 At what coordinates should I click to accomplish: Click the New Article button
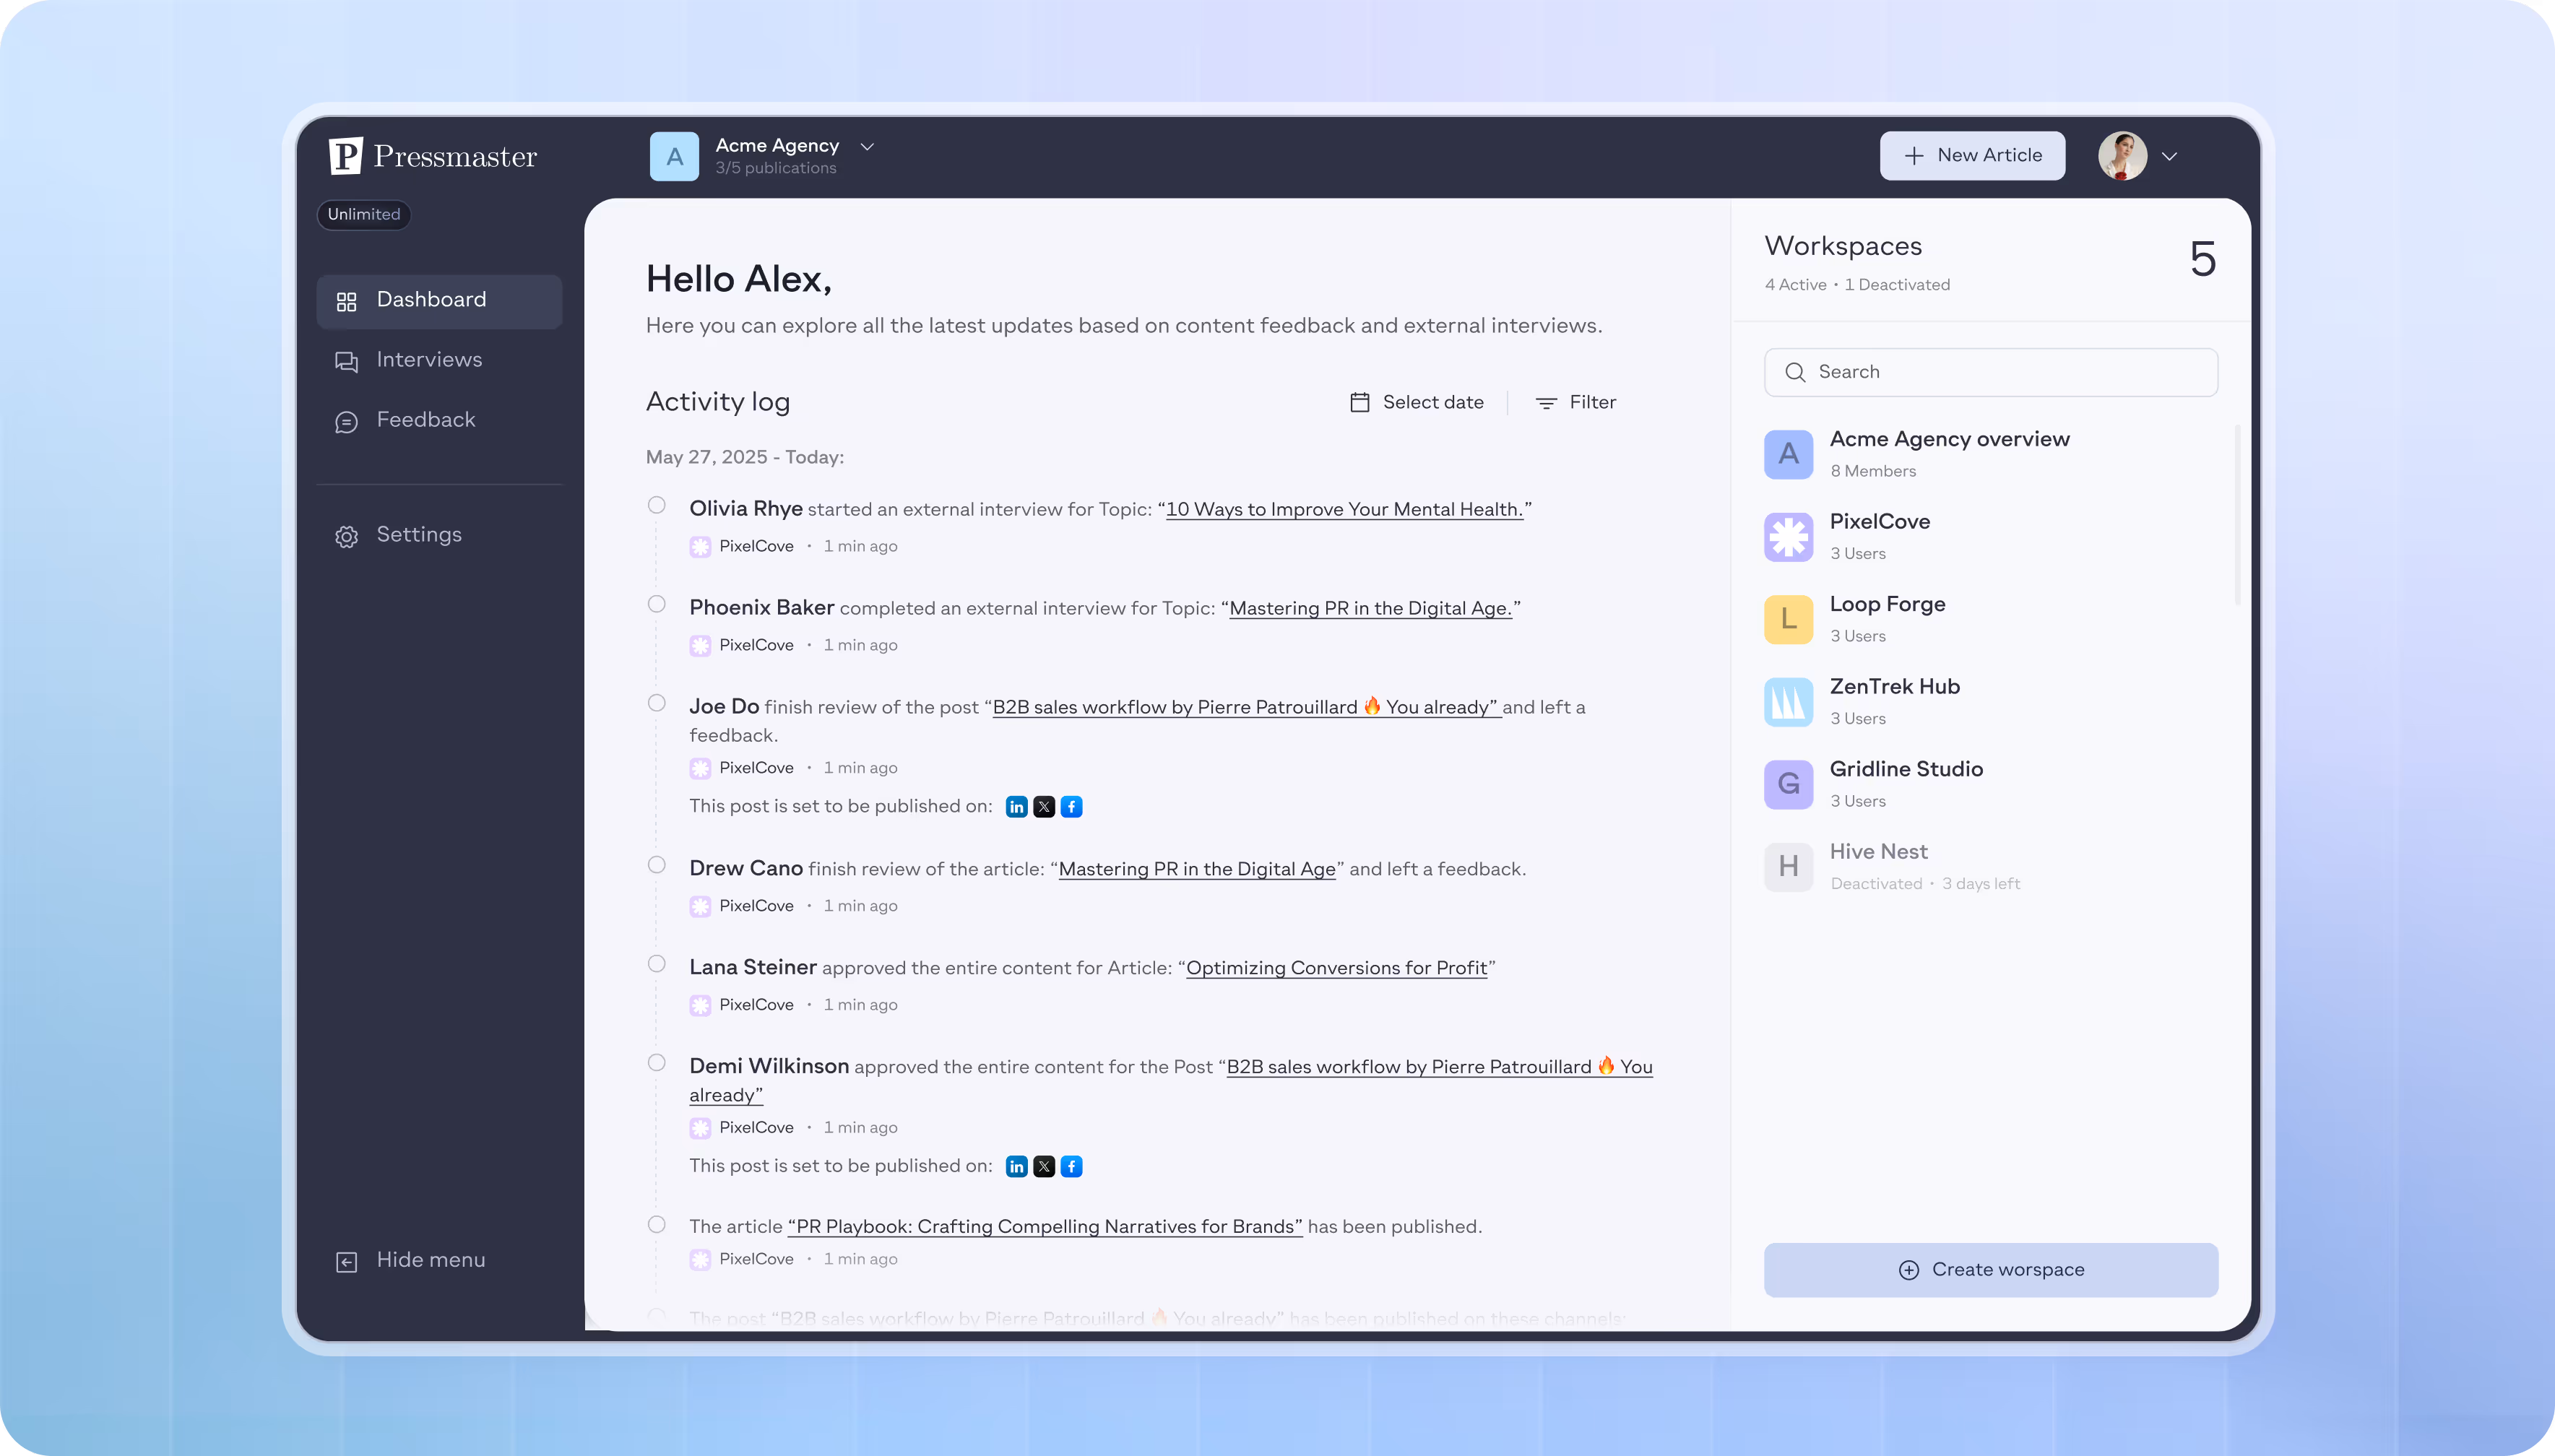(1972, 156)
